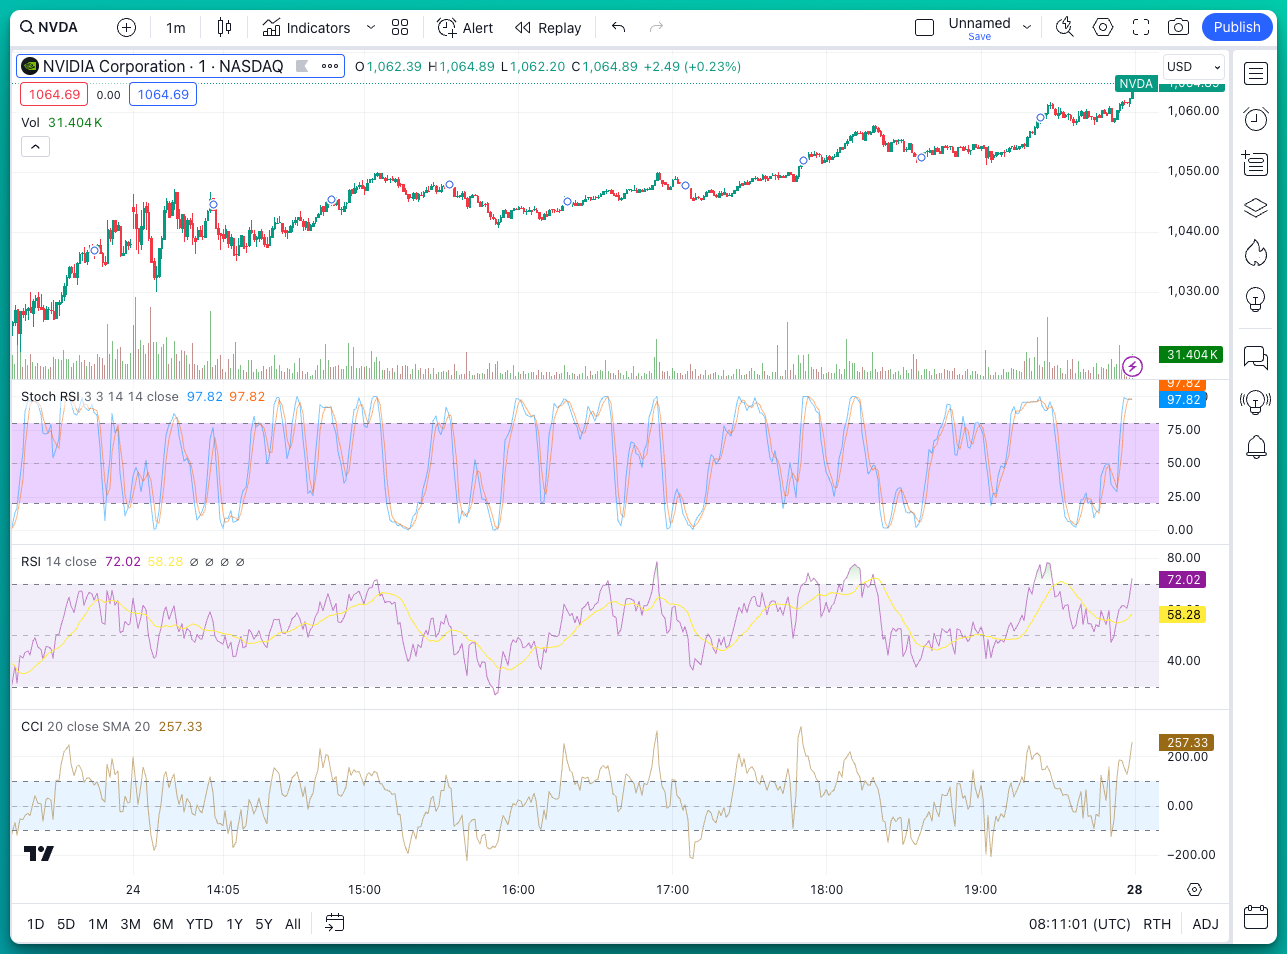Open the USD currency dropdown
Viewport: 1287px width, 954px height.
[1194, 67]
